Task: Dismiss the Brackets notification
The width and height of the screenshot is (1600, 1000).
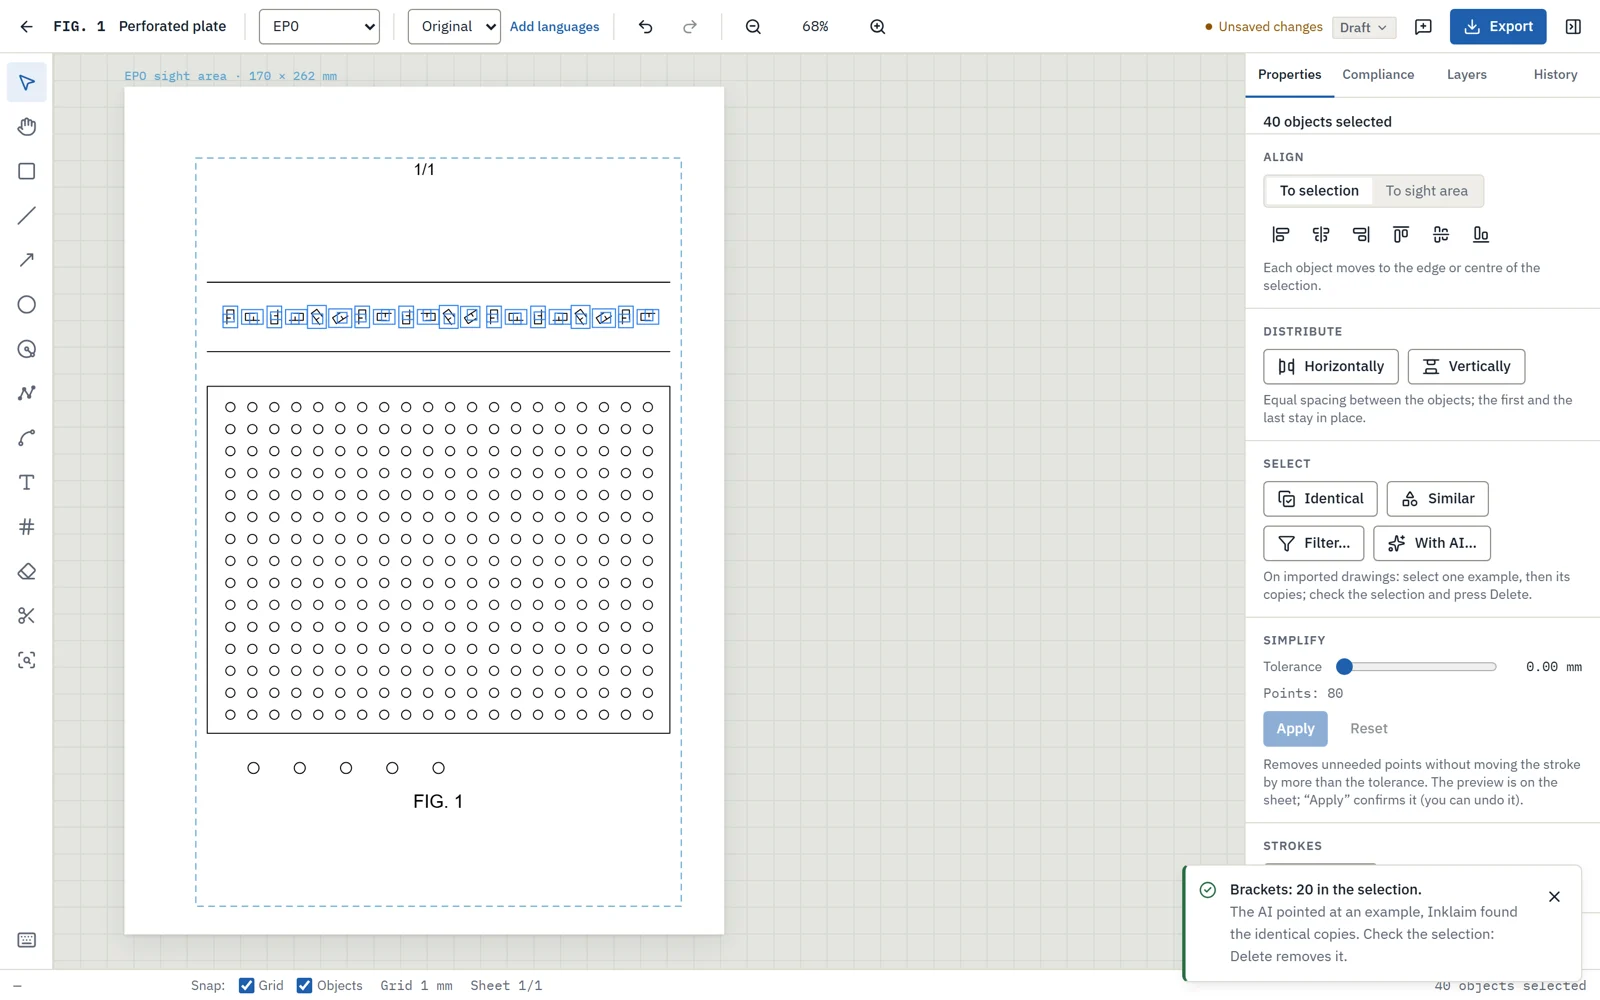Action: (x=1554, y=897)
